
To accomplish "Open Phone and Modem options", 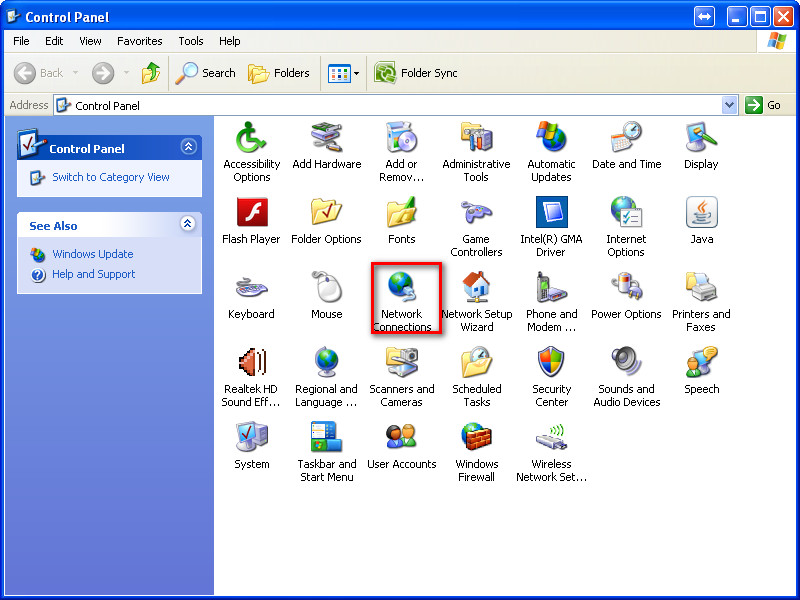I will click(x=552, y=302).
